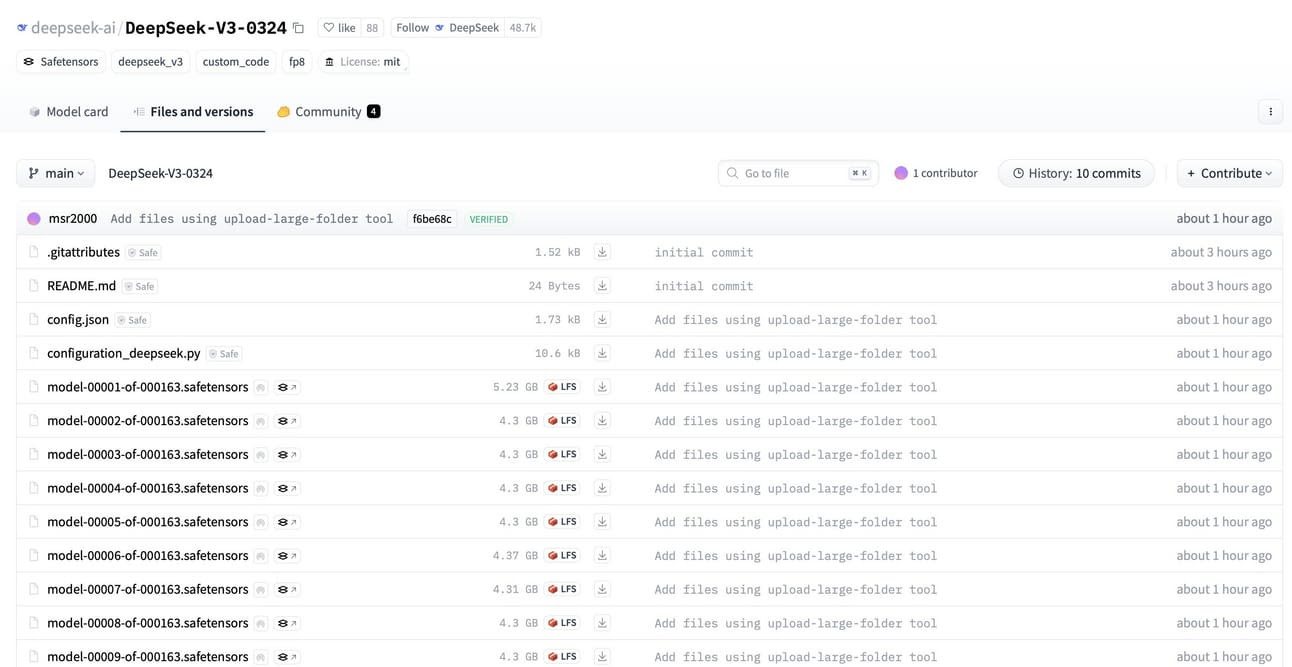Filter by the fp8 tag
This screenshot has width=1292, height=667.
pyautogui.click(x=297, y=62)
